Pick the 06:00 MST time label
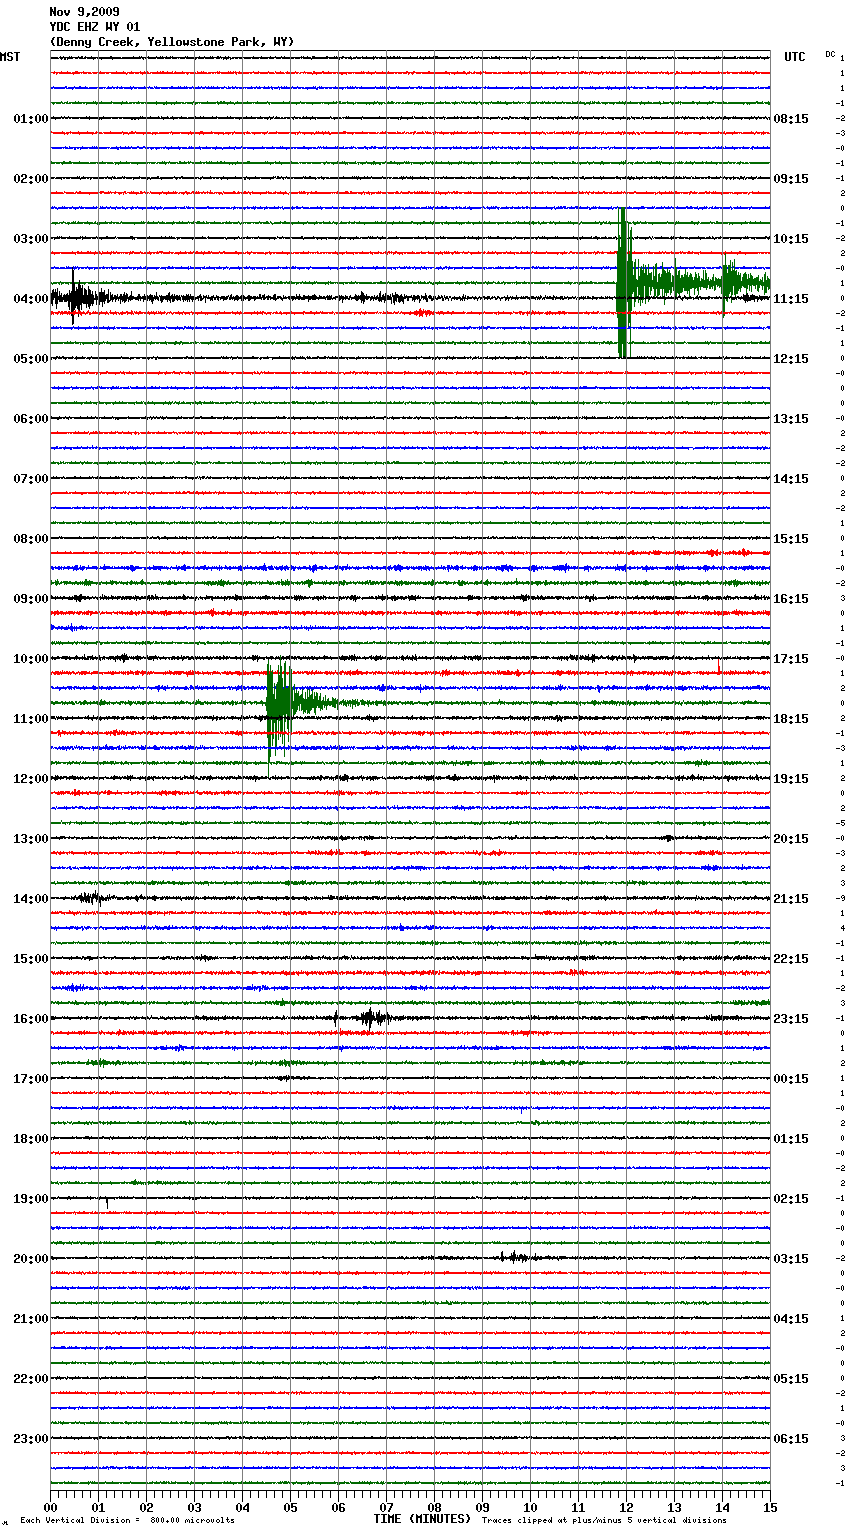The width and height of the screenshot is (850, 1534). tap(31, 419)
